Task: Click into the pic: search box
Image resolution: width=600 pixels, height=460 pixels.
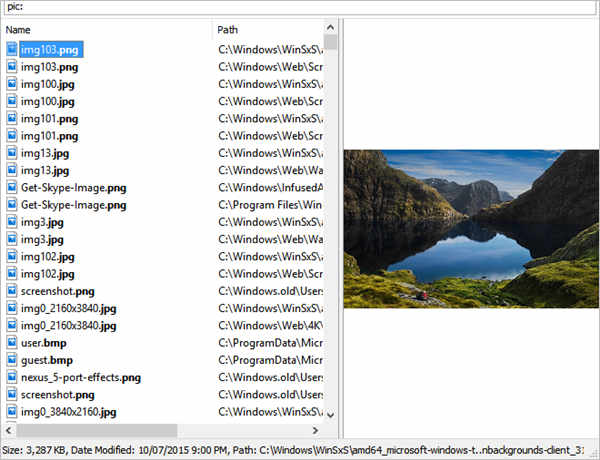Action: tap(300, 7)
